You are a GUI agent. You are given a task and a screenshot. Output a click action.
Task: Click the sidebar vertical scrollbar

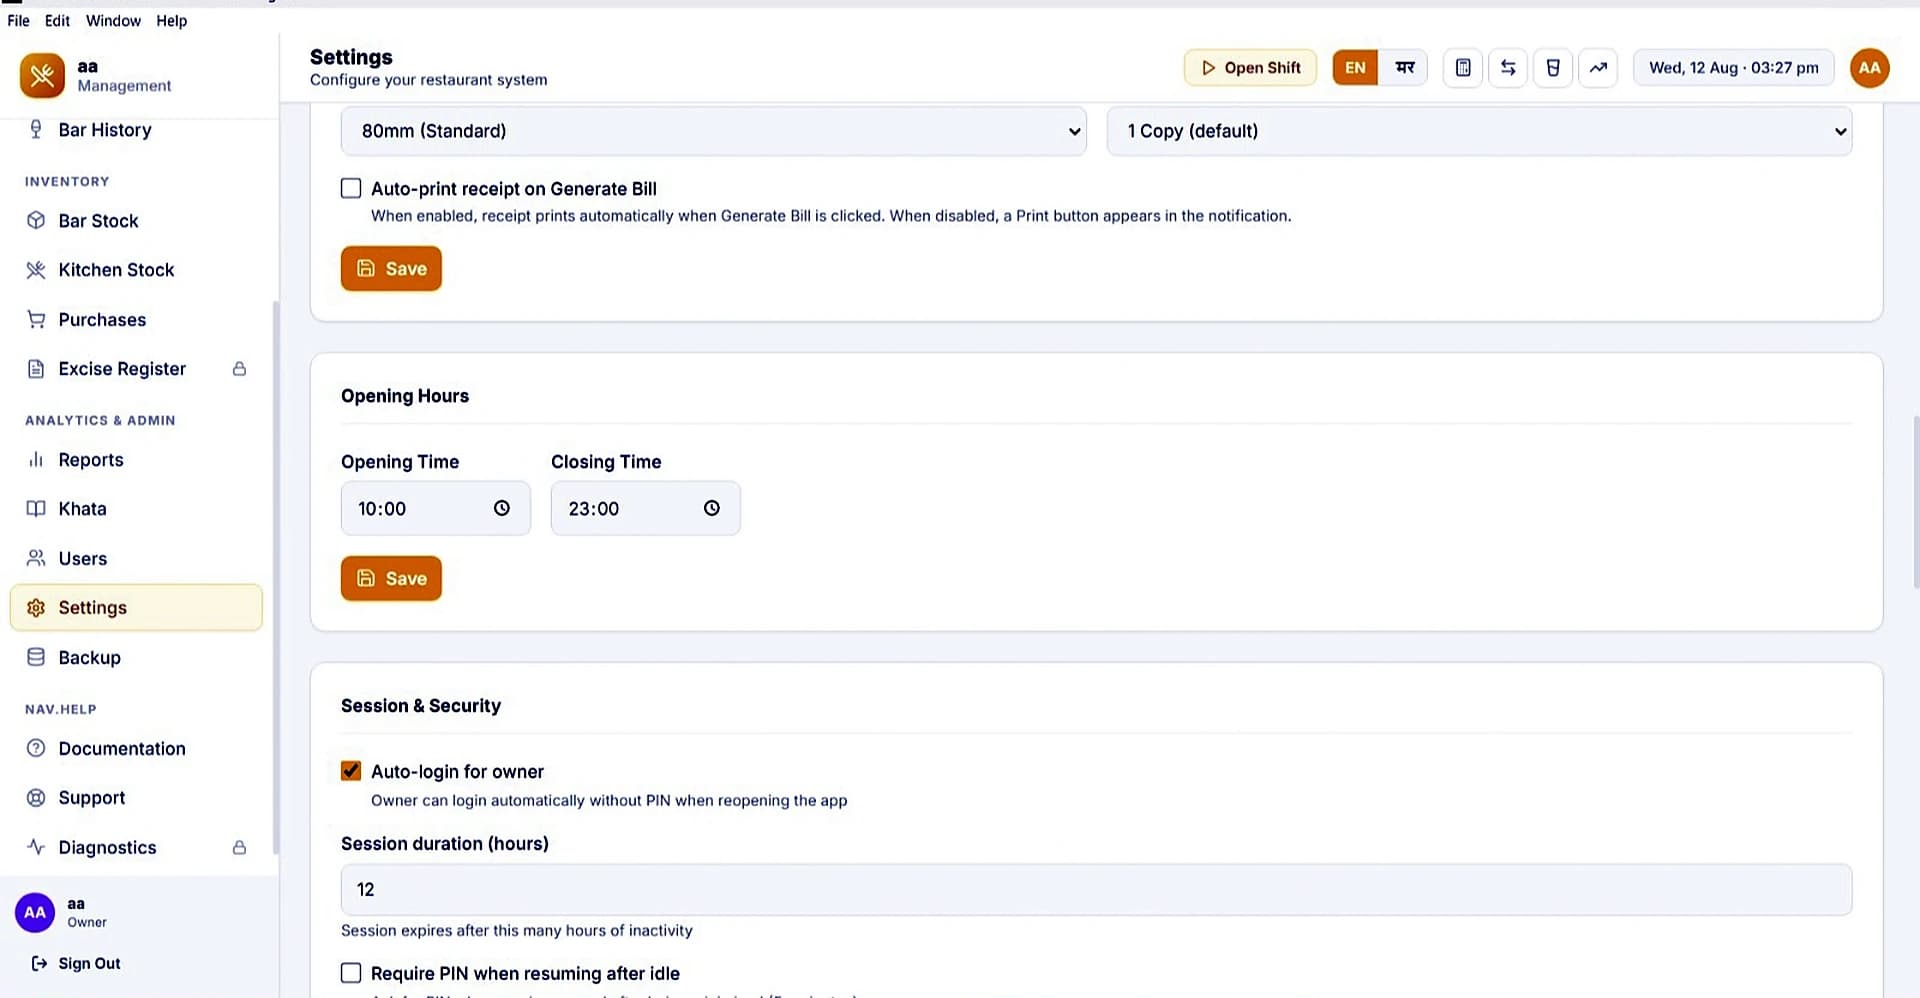click(275, 577)
